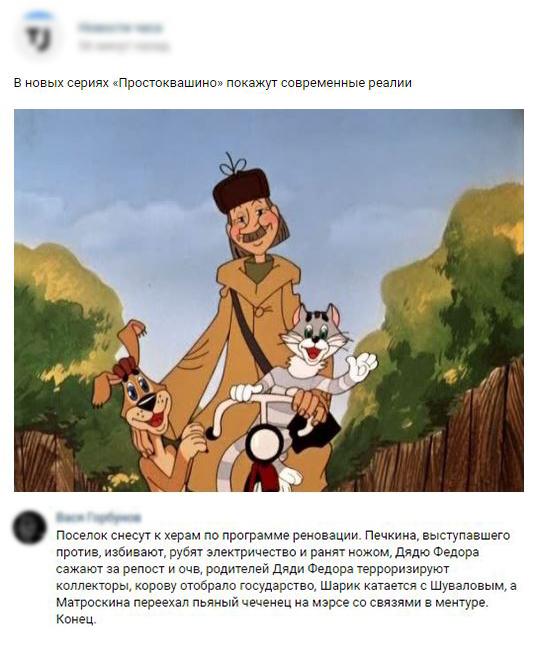Click the bicycle headlight in the picture

(x=263, y=442)
